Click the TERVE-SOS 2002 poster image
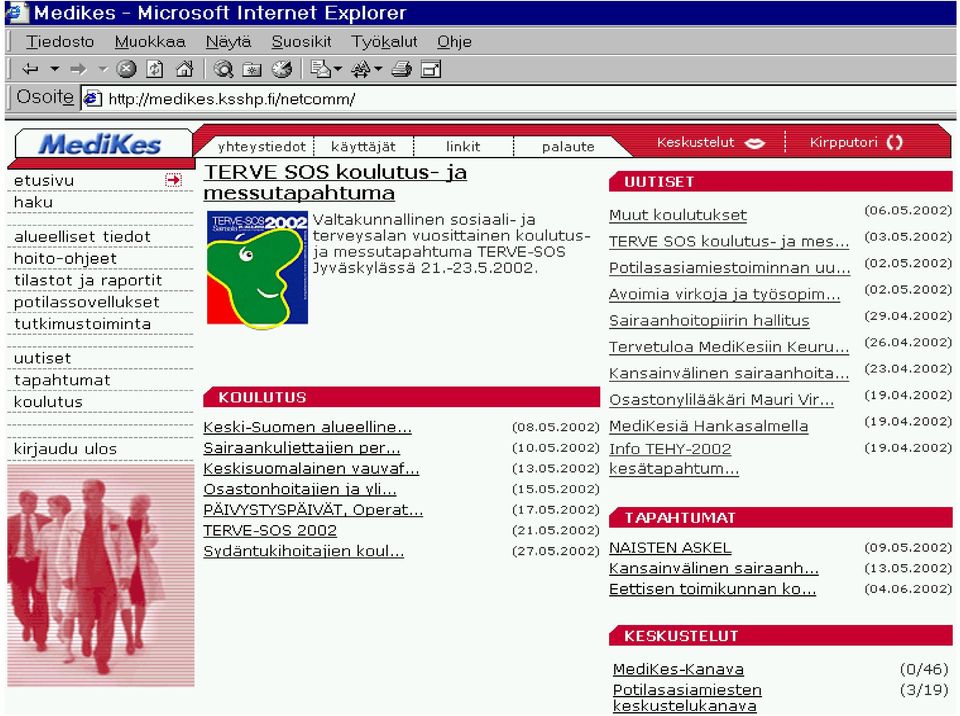This screenshot has height=716, width=960. coord(257,268)
